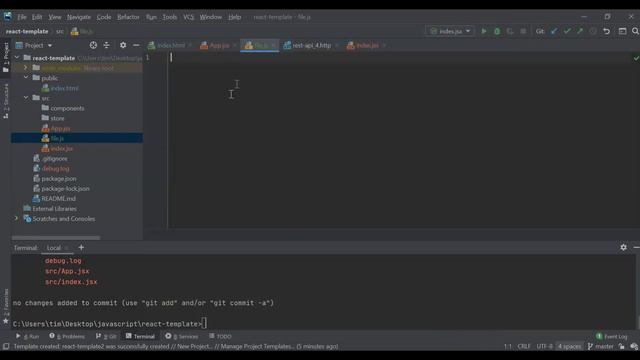
Task: Click the src breadcrumb in navigation bar
Action: [x=60, y=31]
